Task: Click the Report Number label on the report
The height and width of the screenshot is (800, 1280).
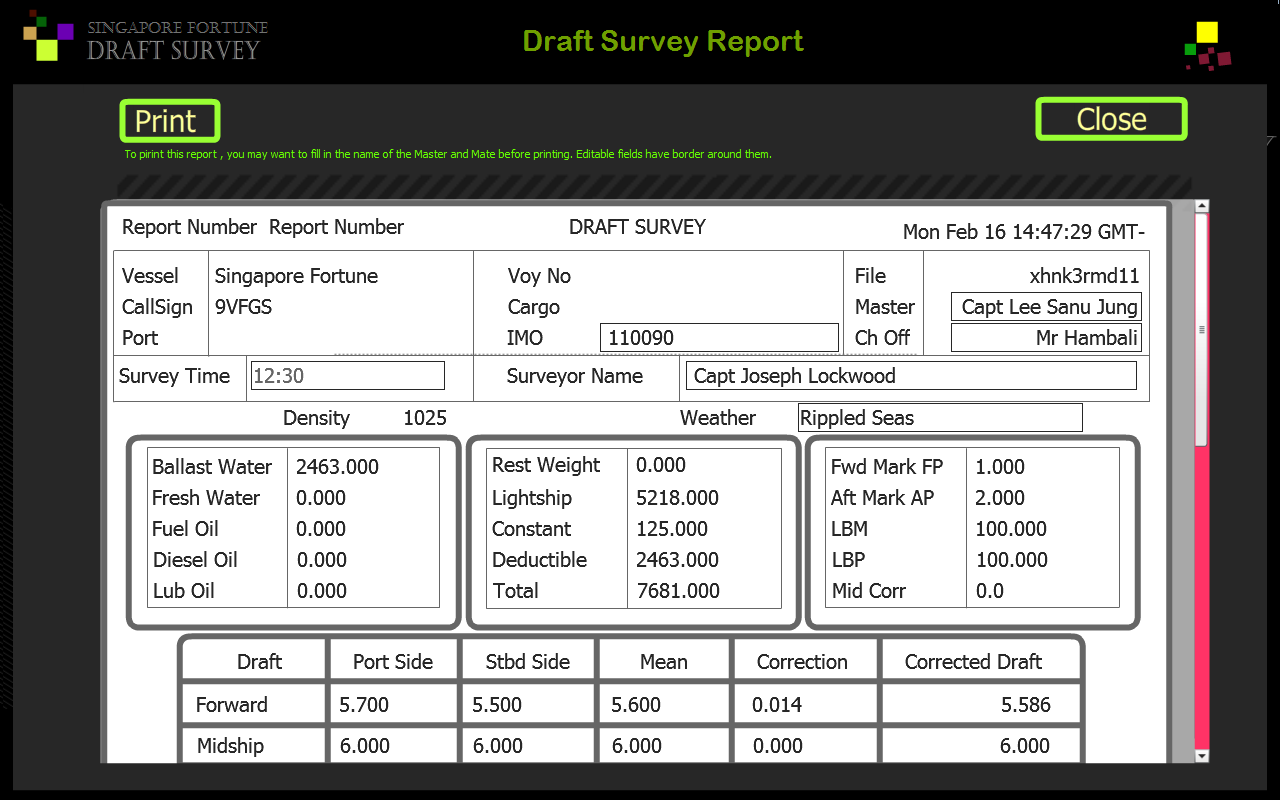Action: (188, 227)
